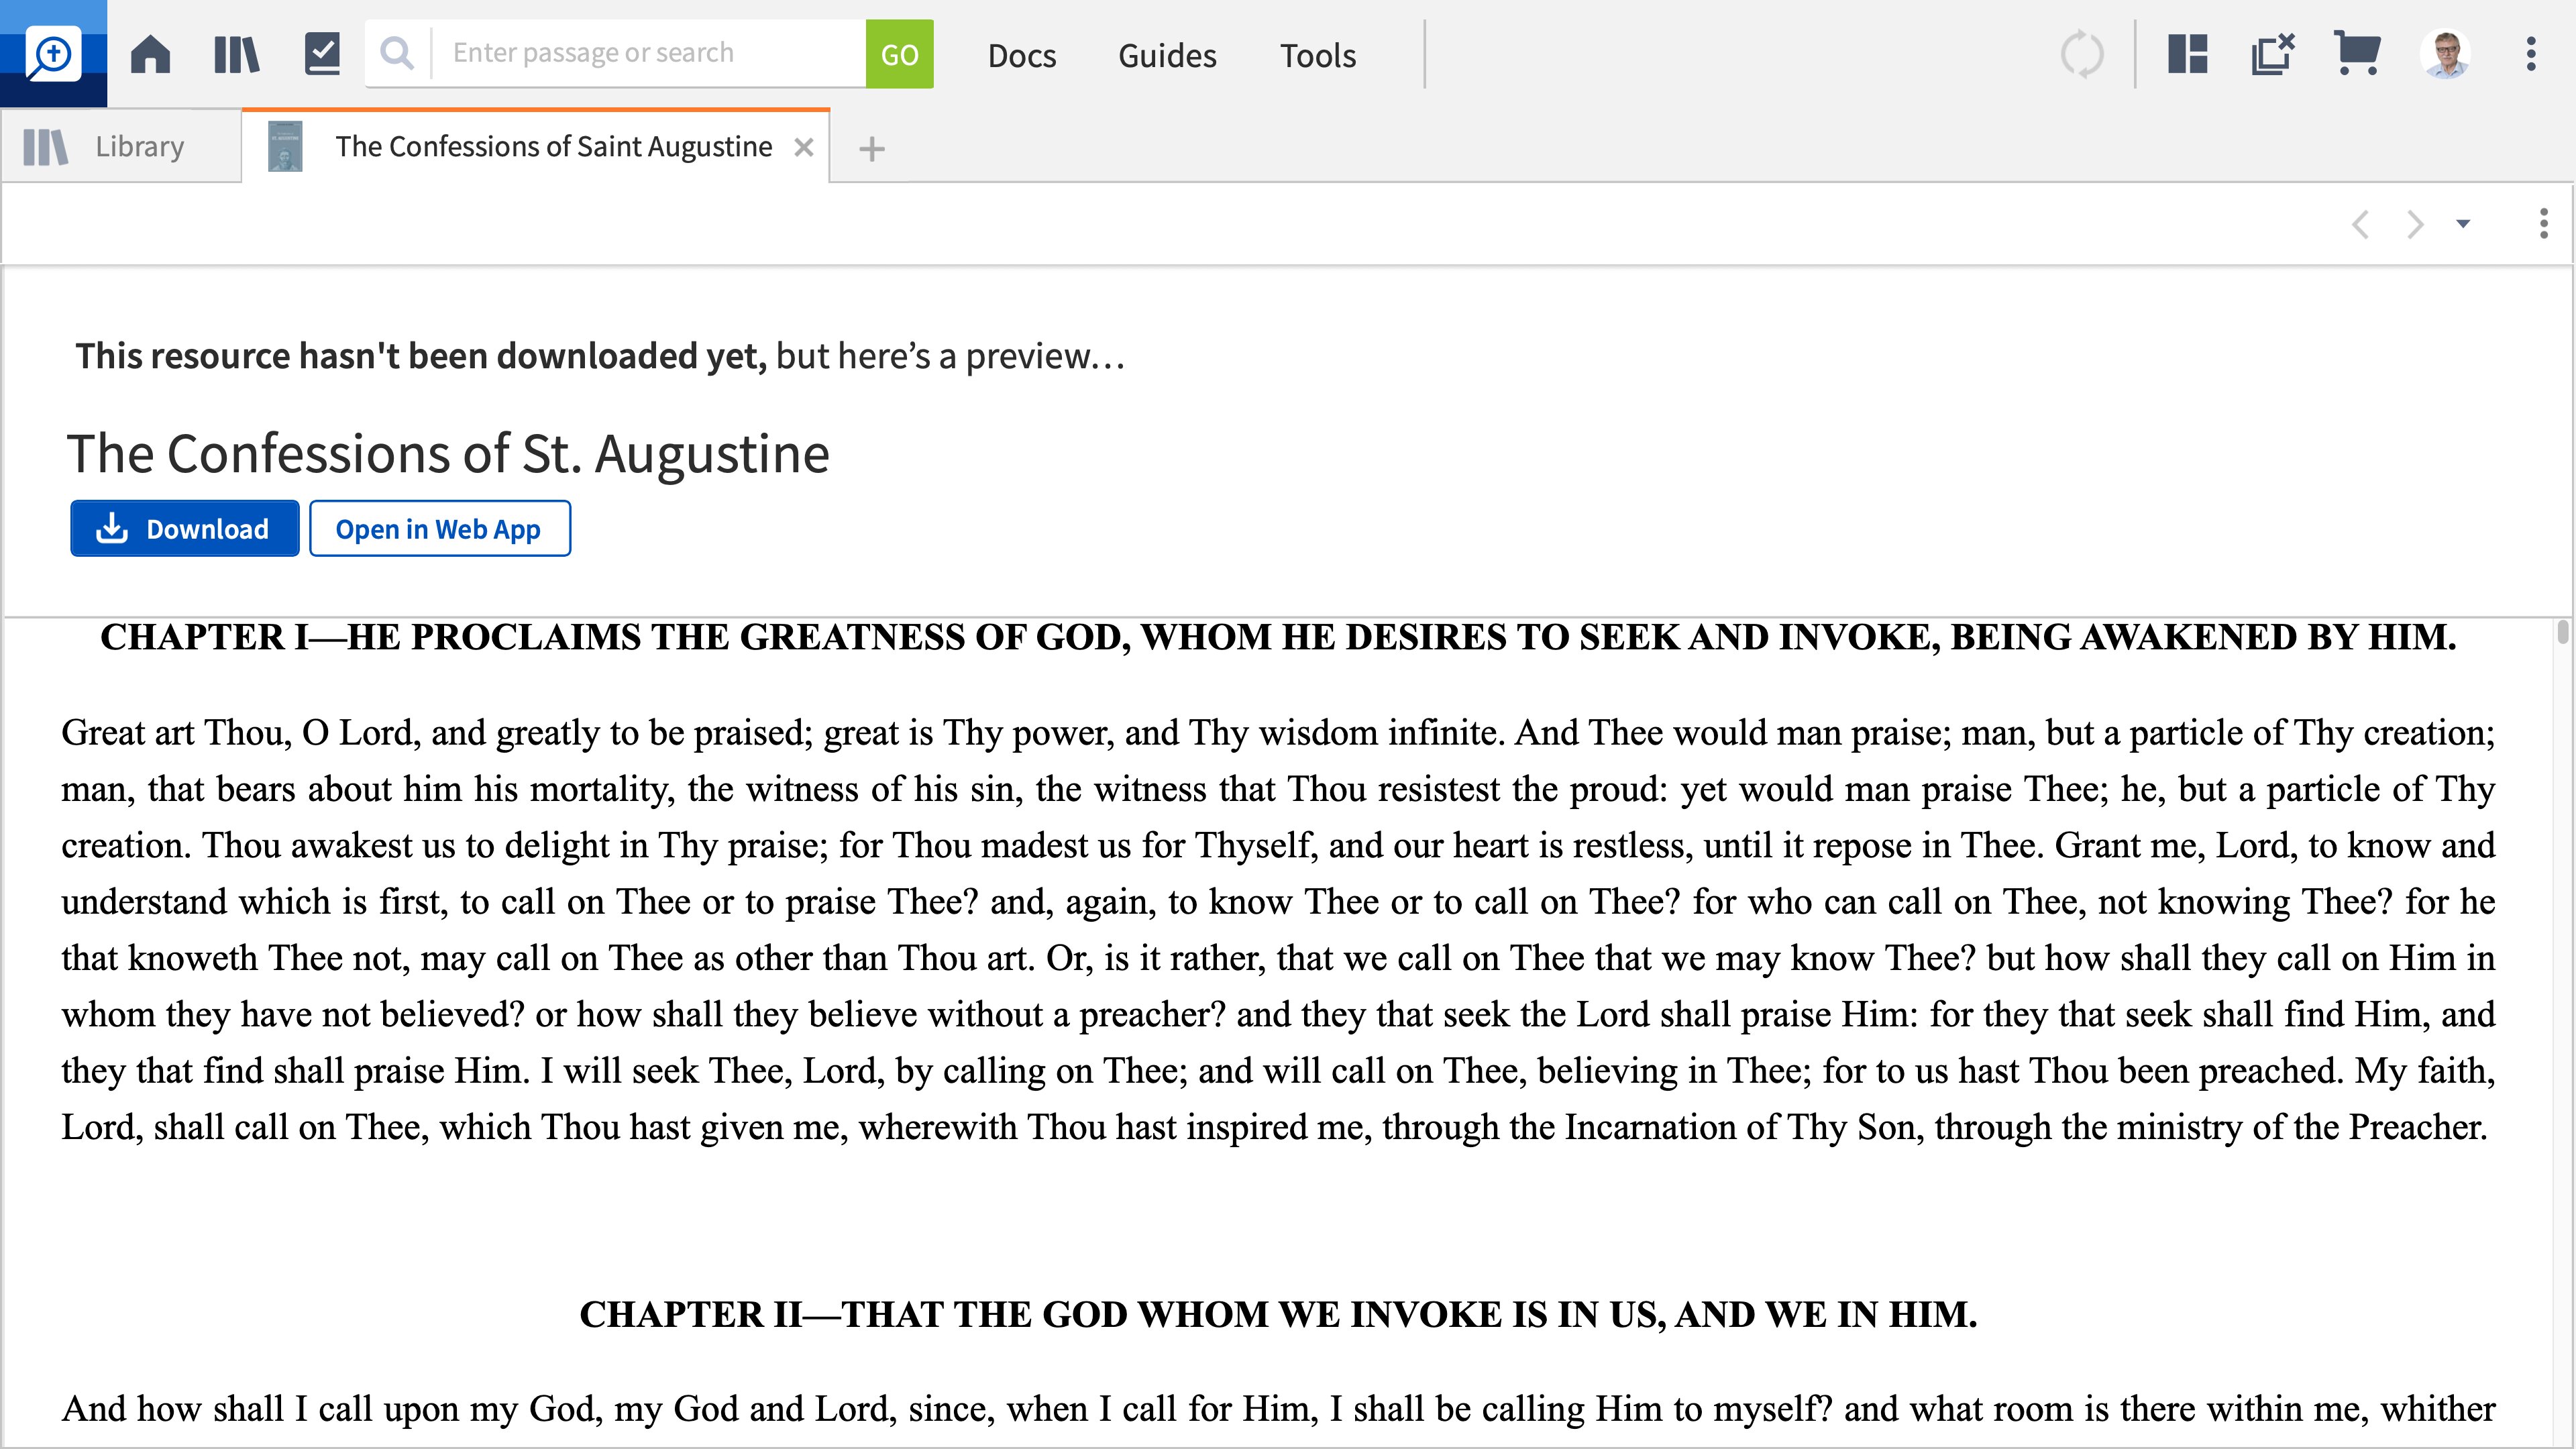Click the Chapter I heading text
Viewport: 2576px width, 1449px height.
pos(1278,637)
